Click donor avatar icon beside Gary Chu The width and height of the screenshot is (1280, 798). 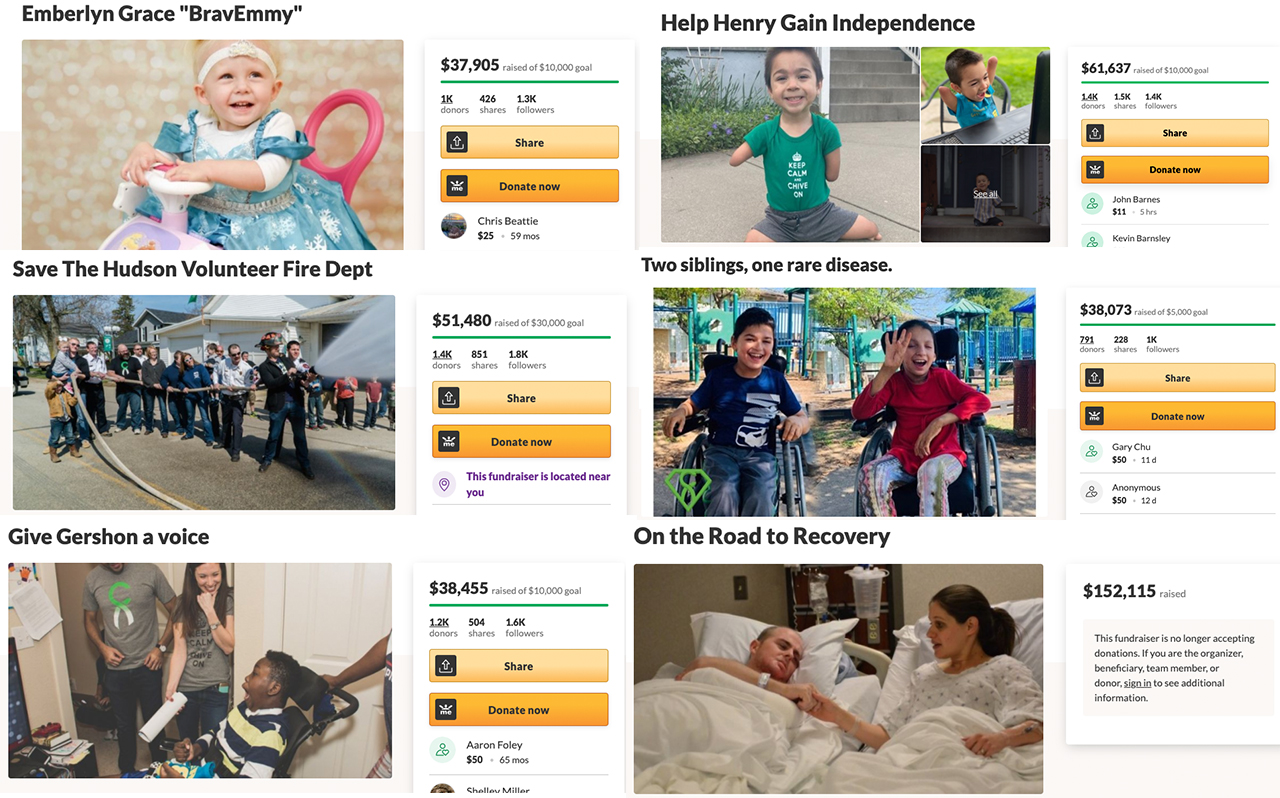[1091, 452]
